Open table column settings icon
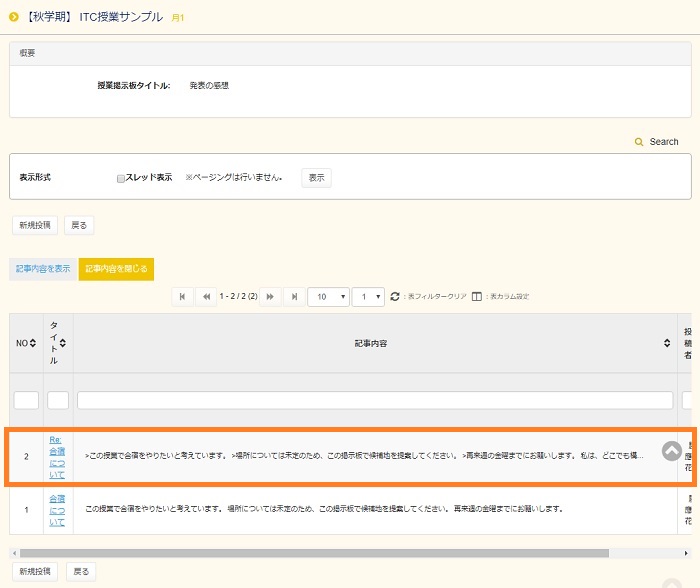This screenshot has height=588, width=700. (477, 297)
